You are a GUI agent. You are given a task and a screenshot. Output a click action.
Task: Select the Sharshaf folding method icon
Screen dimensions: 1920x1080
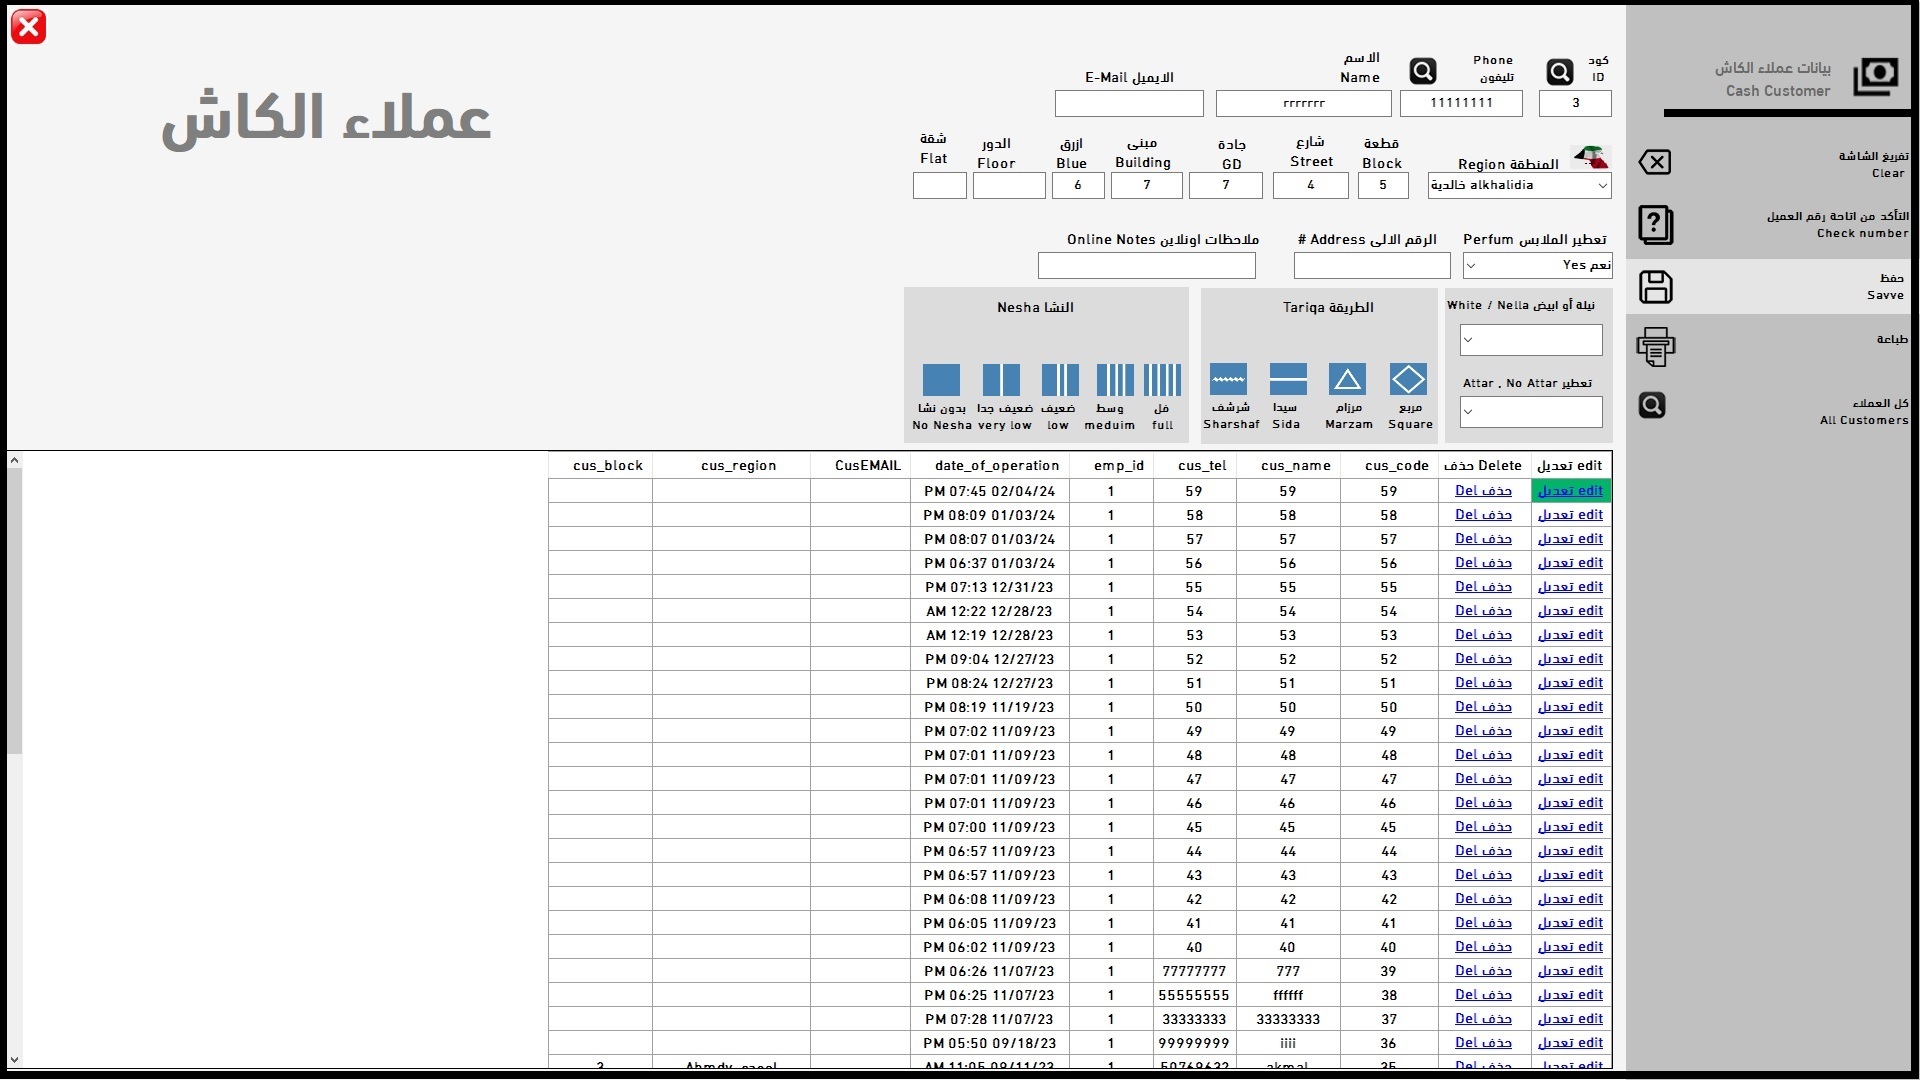point(1228,379)
